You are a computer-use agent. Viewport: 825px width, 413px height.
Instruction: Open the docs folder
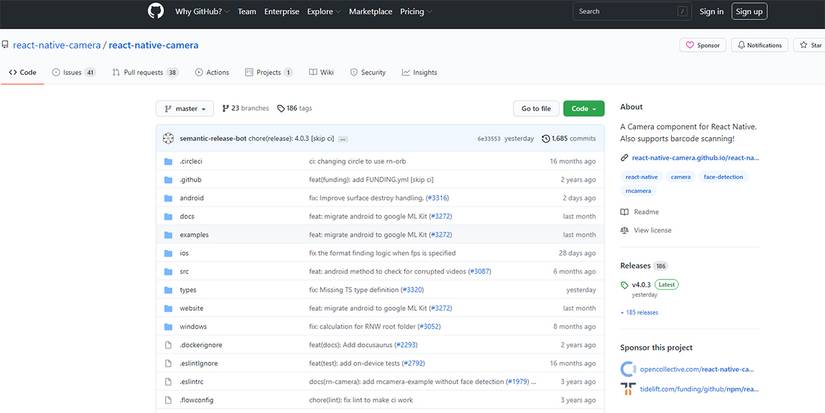pos(187,217)
